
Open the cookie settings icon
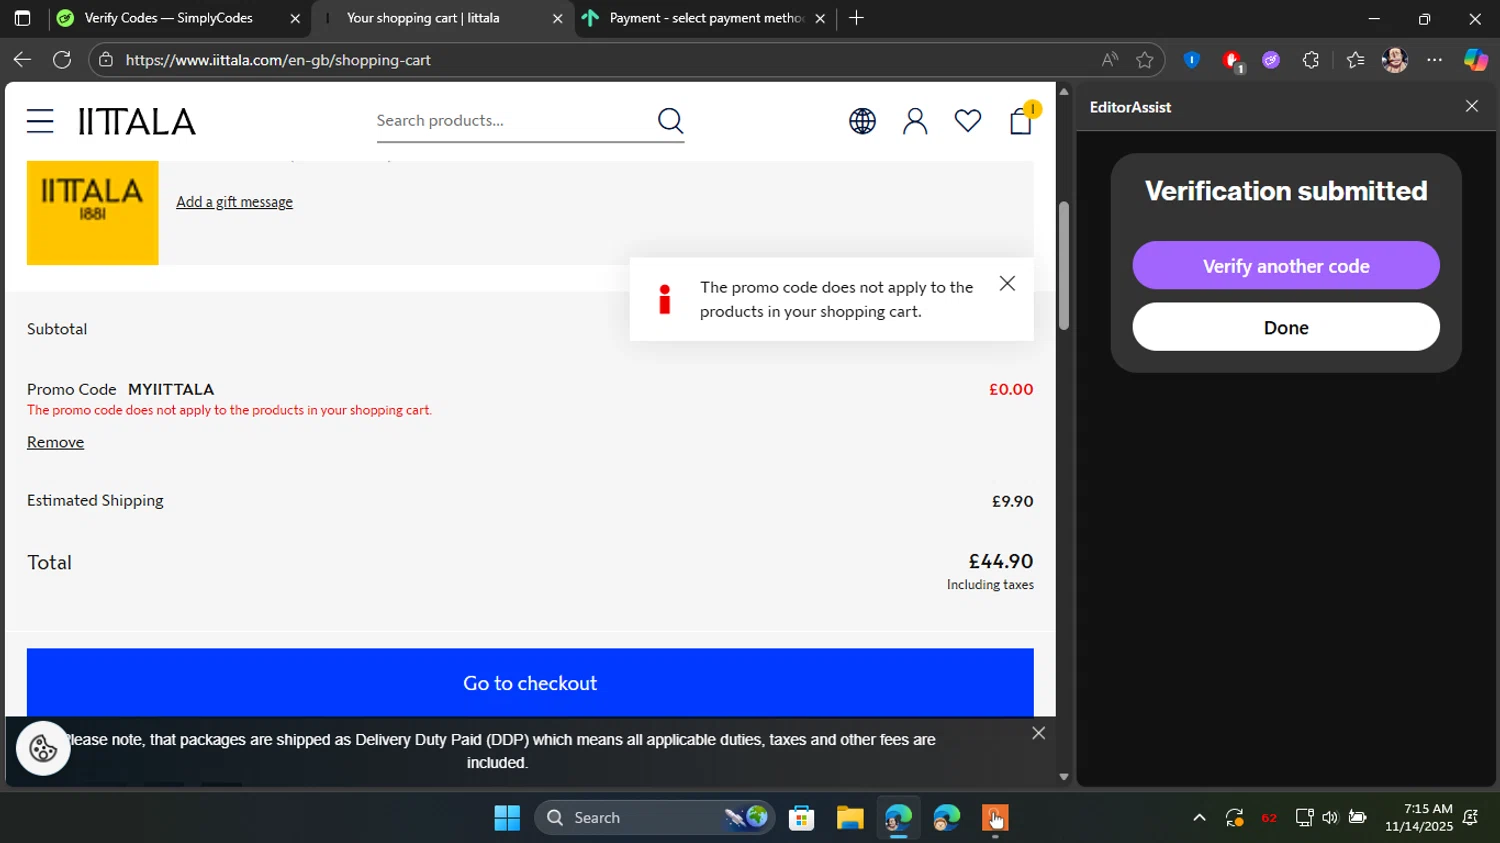pos(43,748)
